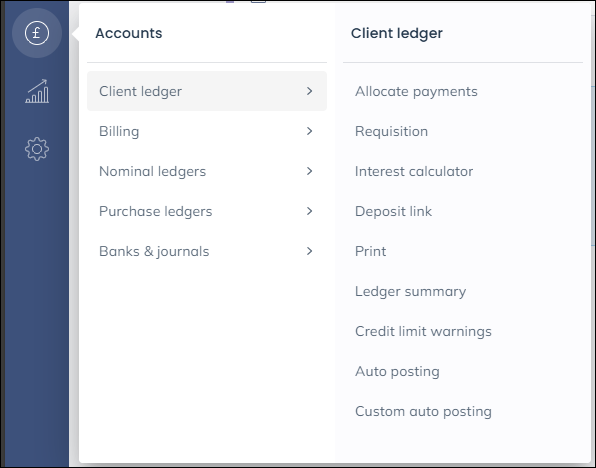Expand the Purchase ledgers chevron arrow
The width and height of the screenshot is (596, 468).
(x=309, y=211)
